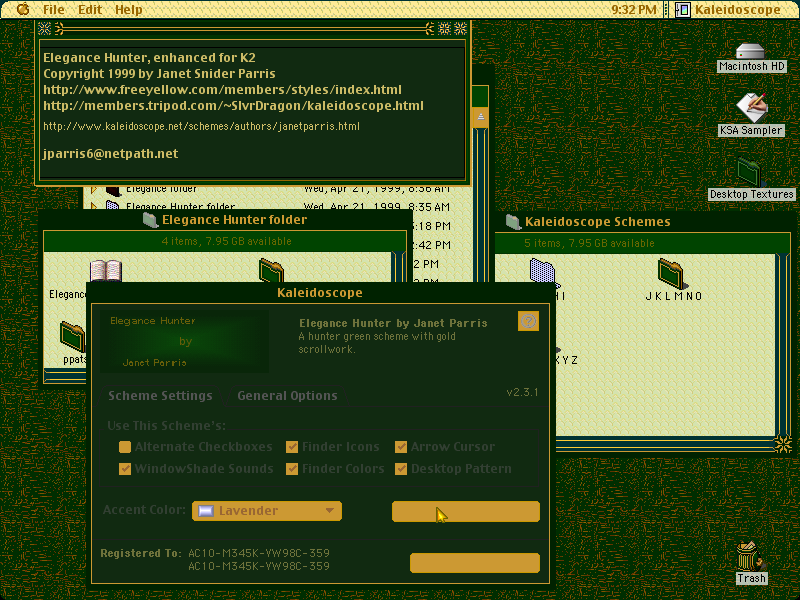The image size is (800, 600).
Task: Click the Lavender color swatch
Action: tap(206, 511)
